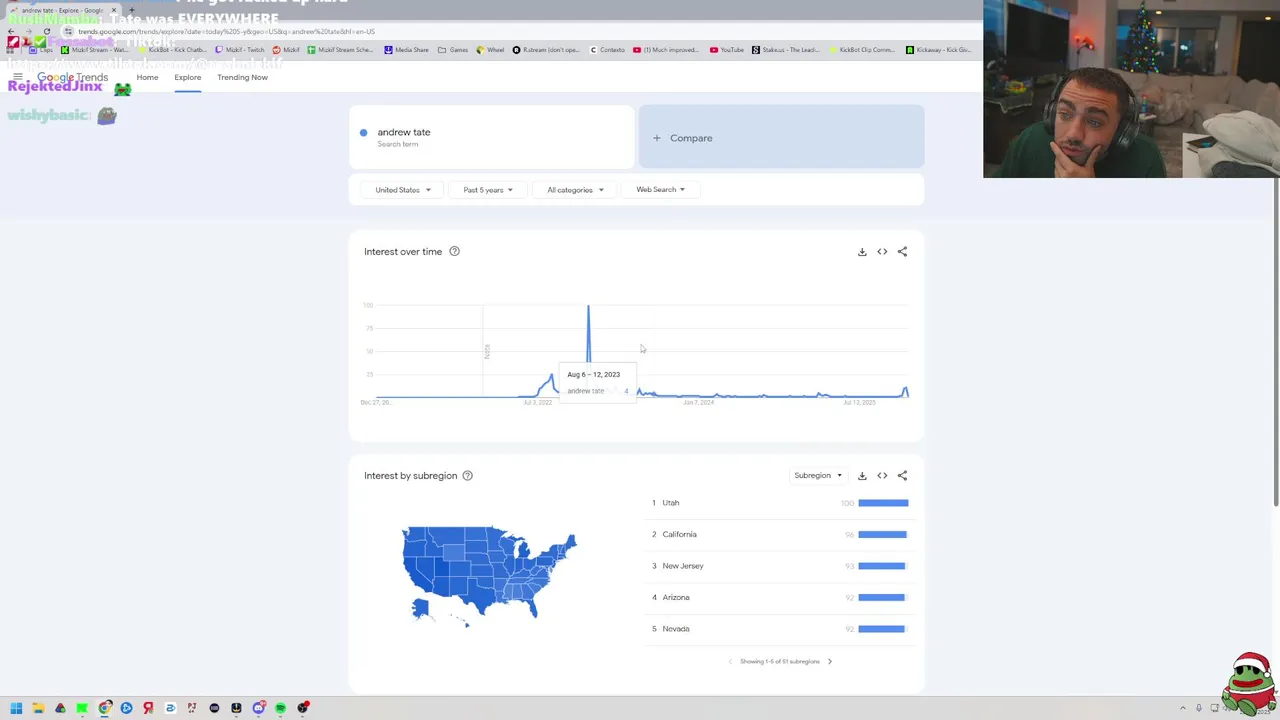Image resolution: width=1280 pixels, height=720 pixels.
Task: Open help for Interest by subregion
Action: pos(467,476)
